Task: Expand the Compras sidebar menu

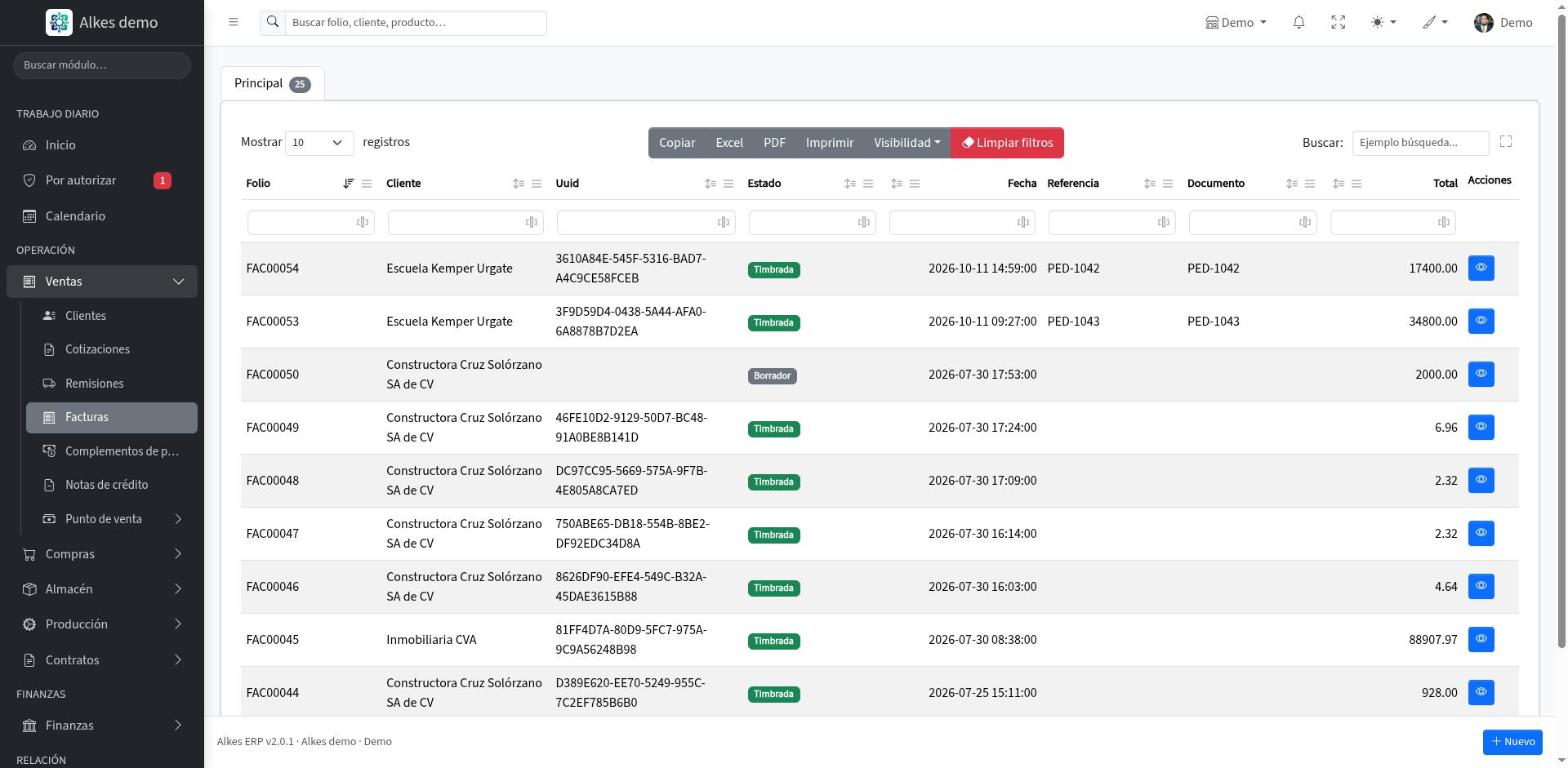Action: [101, 554]
